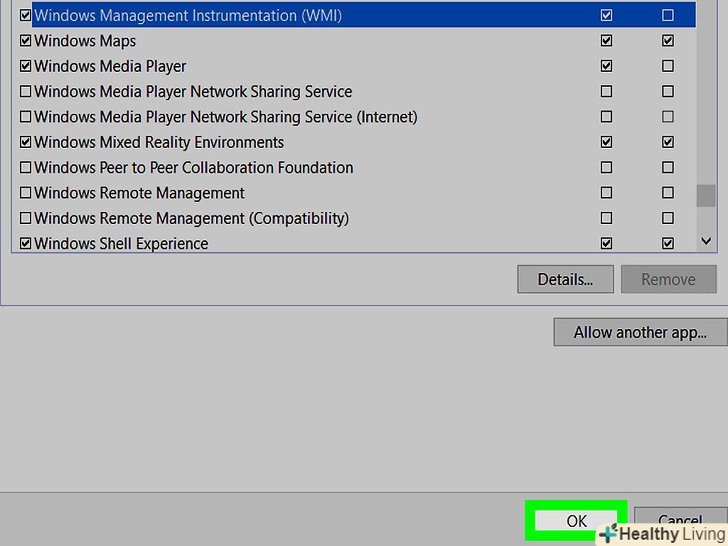Enable Windows Media Player Network Sharing Service checkbox

[26, 91]
